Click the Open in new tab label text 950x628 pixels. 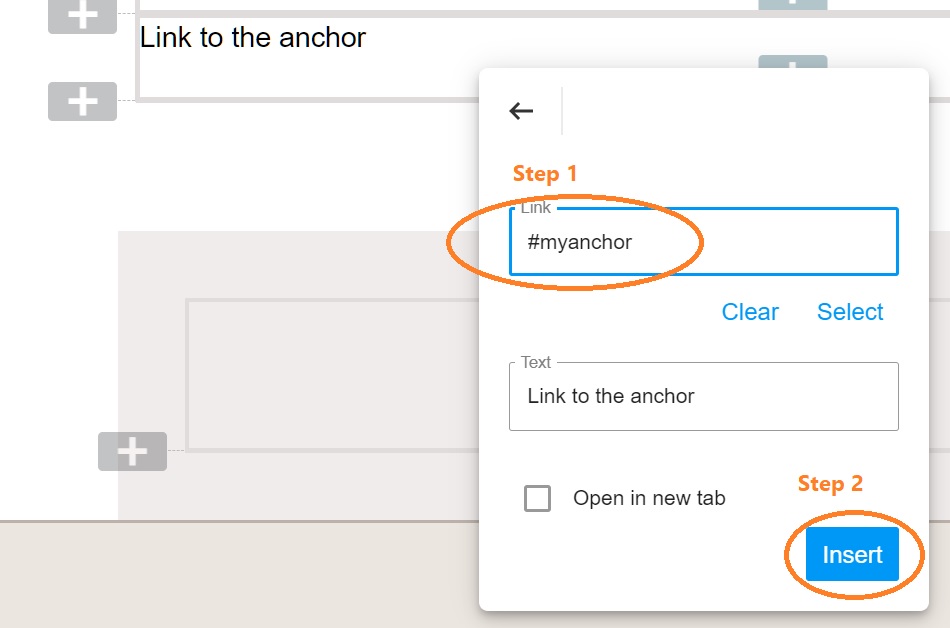pos(649,498)
